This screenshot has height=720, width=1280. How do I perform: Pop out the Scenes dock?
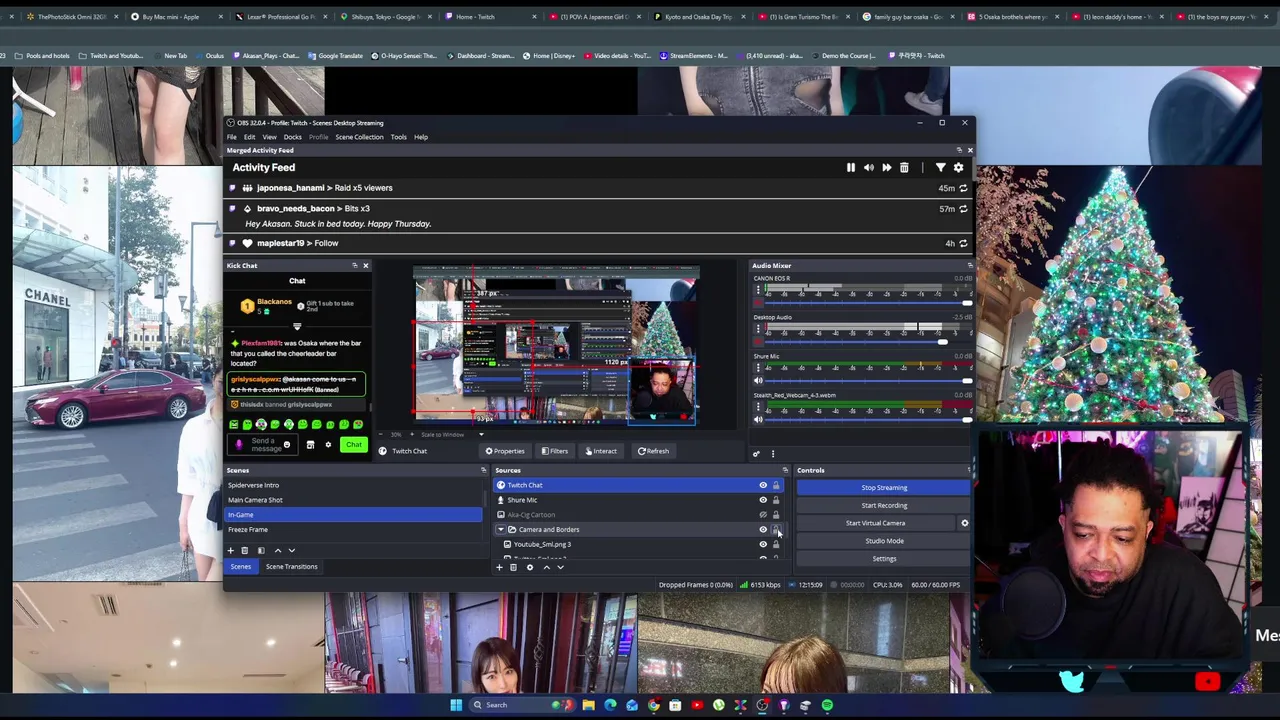coord(483,470)
